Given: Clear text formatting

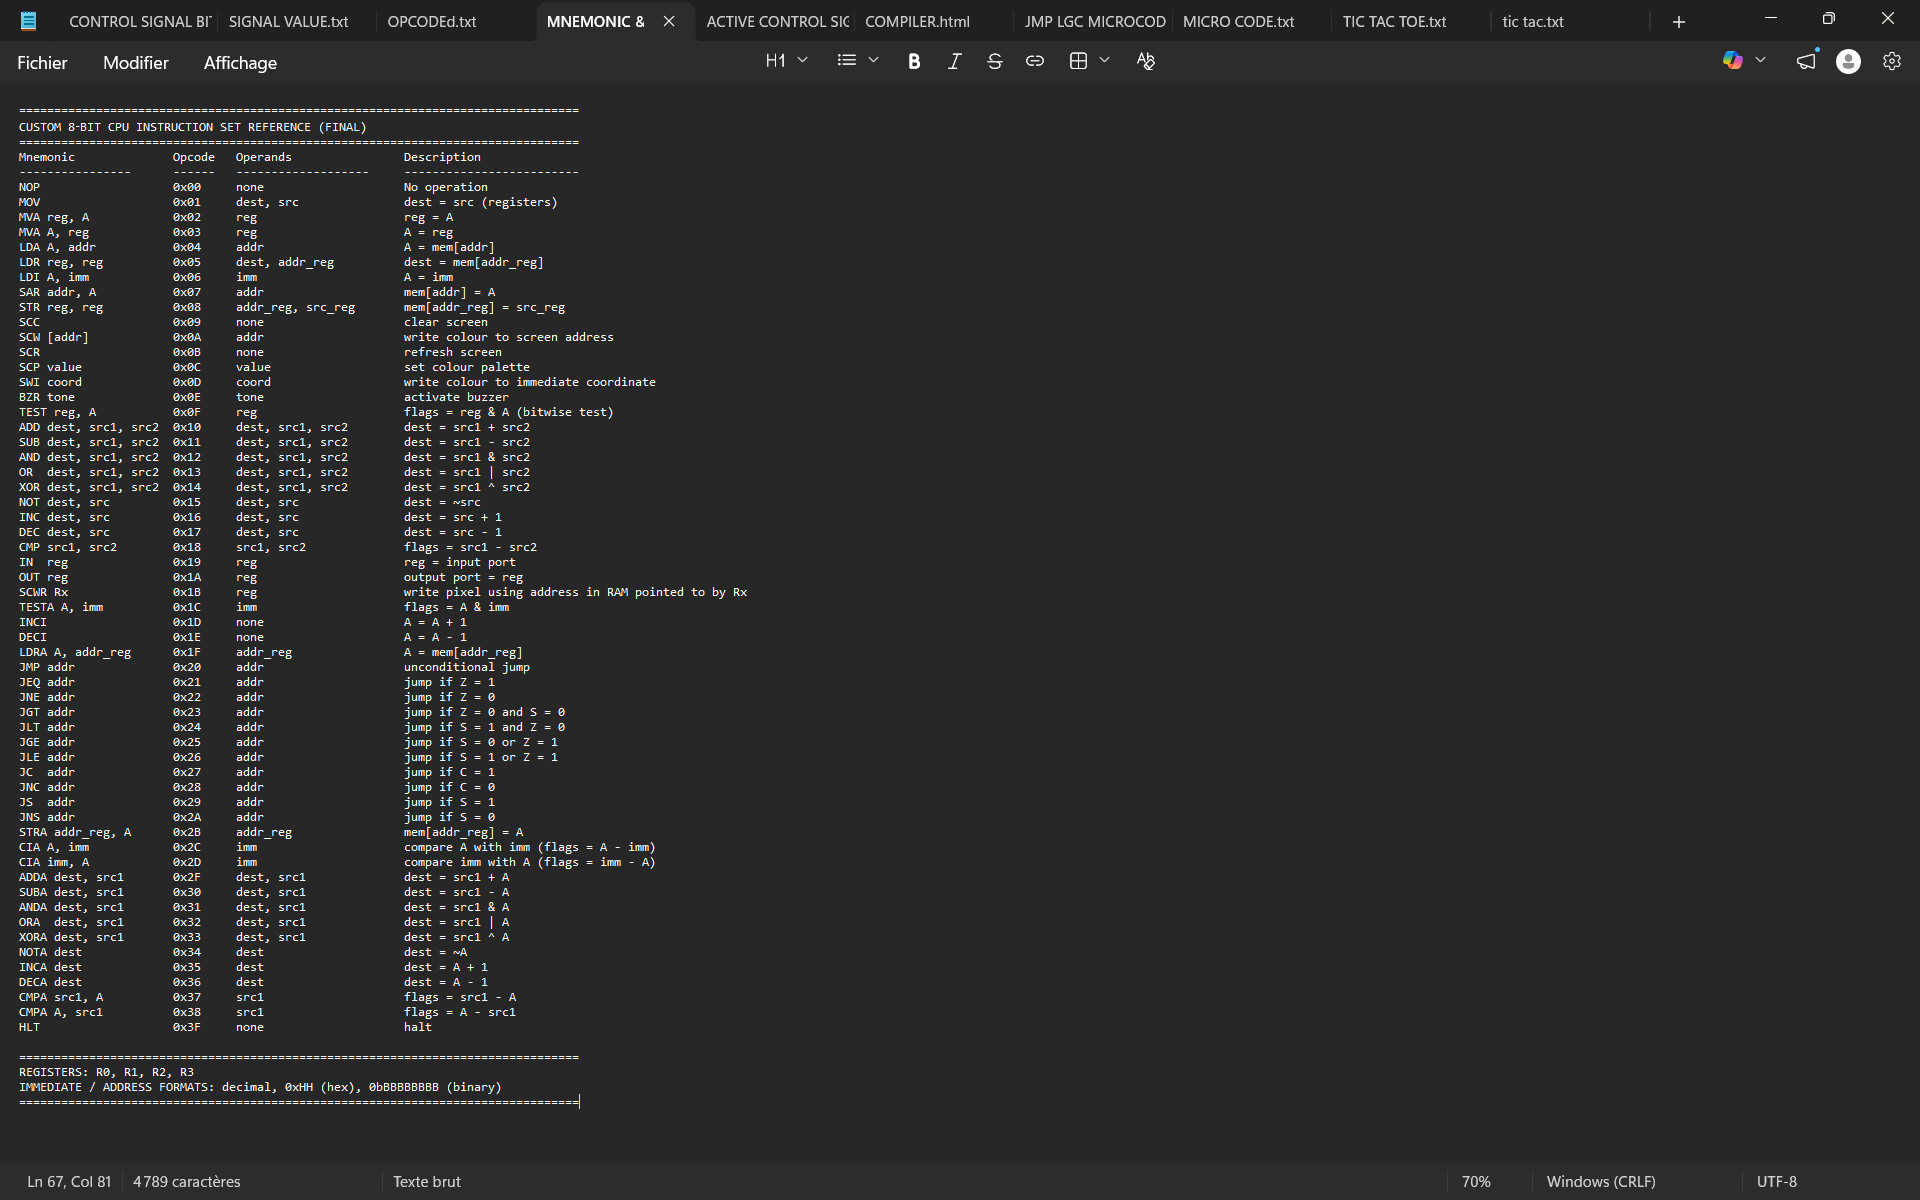Looking at the screenshot, I should pyautogui.click(x=1146, y=61).
